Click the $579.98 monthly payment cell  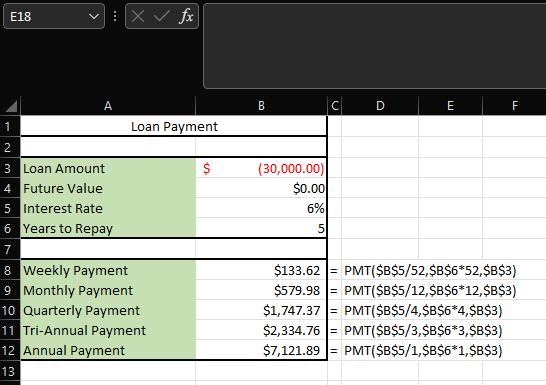click(x=261, y=290)
